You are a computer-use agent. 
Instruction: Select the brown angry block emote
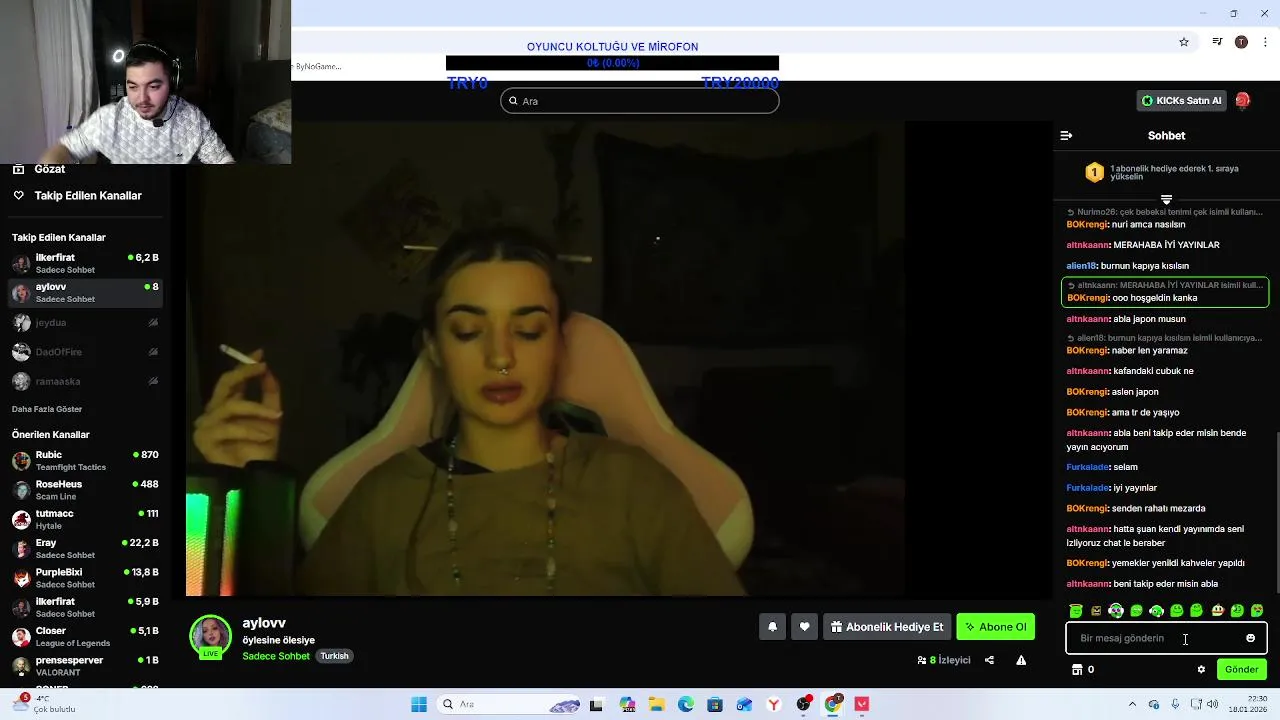1096,610
